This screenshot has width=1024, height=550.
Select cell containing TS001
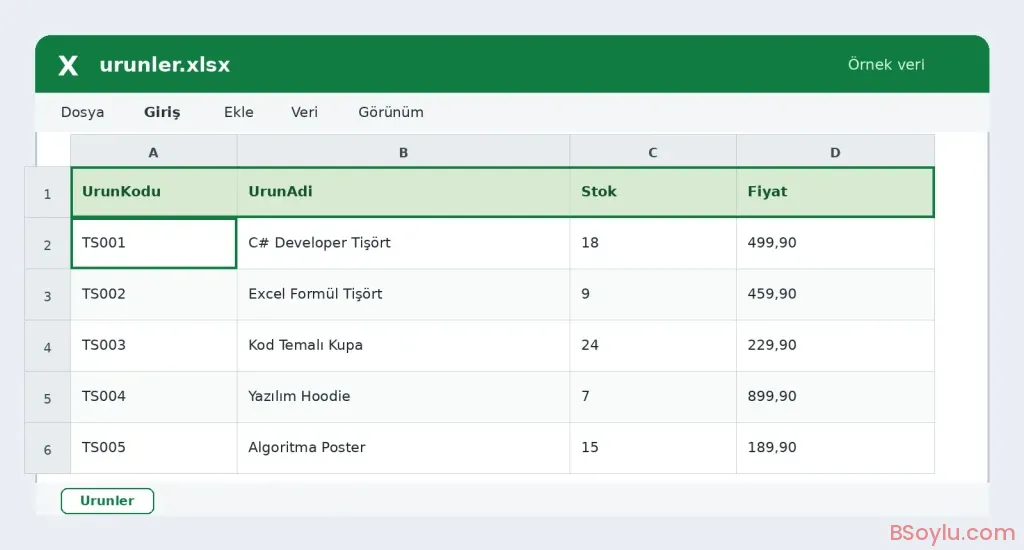tap(153, 243)
